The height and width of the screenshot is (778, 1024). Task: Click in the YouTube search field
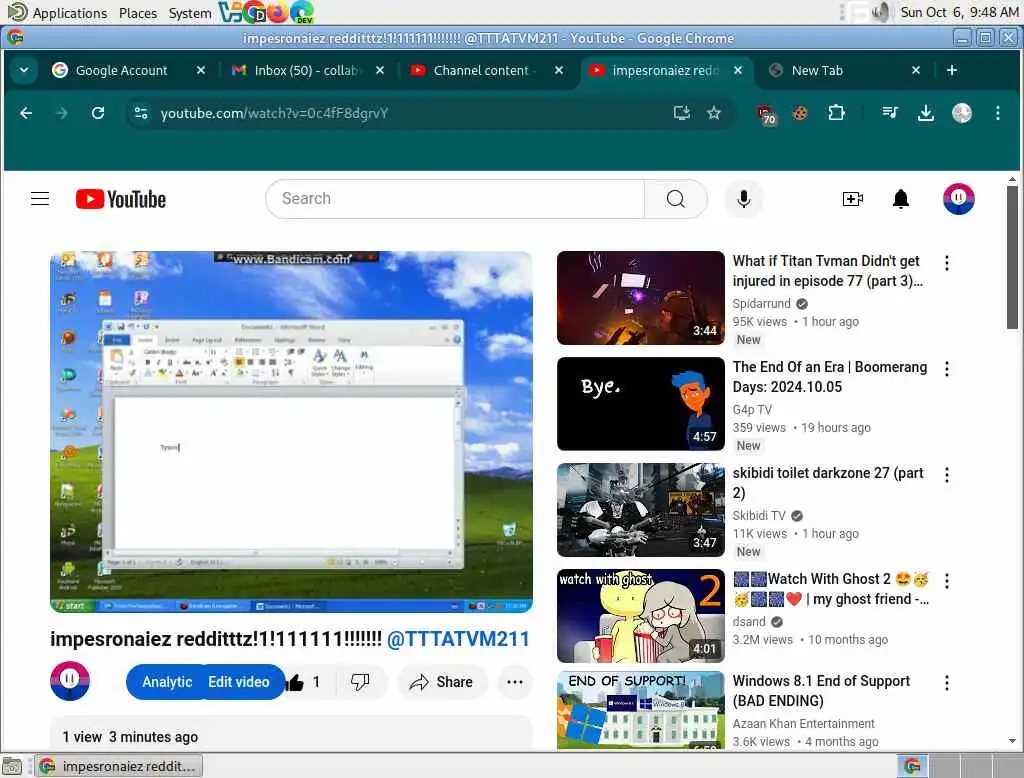(x=455, y=199)
